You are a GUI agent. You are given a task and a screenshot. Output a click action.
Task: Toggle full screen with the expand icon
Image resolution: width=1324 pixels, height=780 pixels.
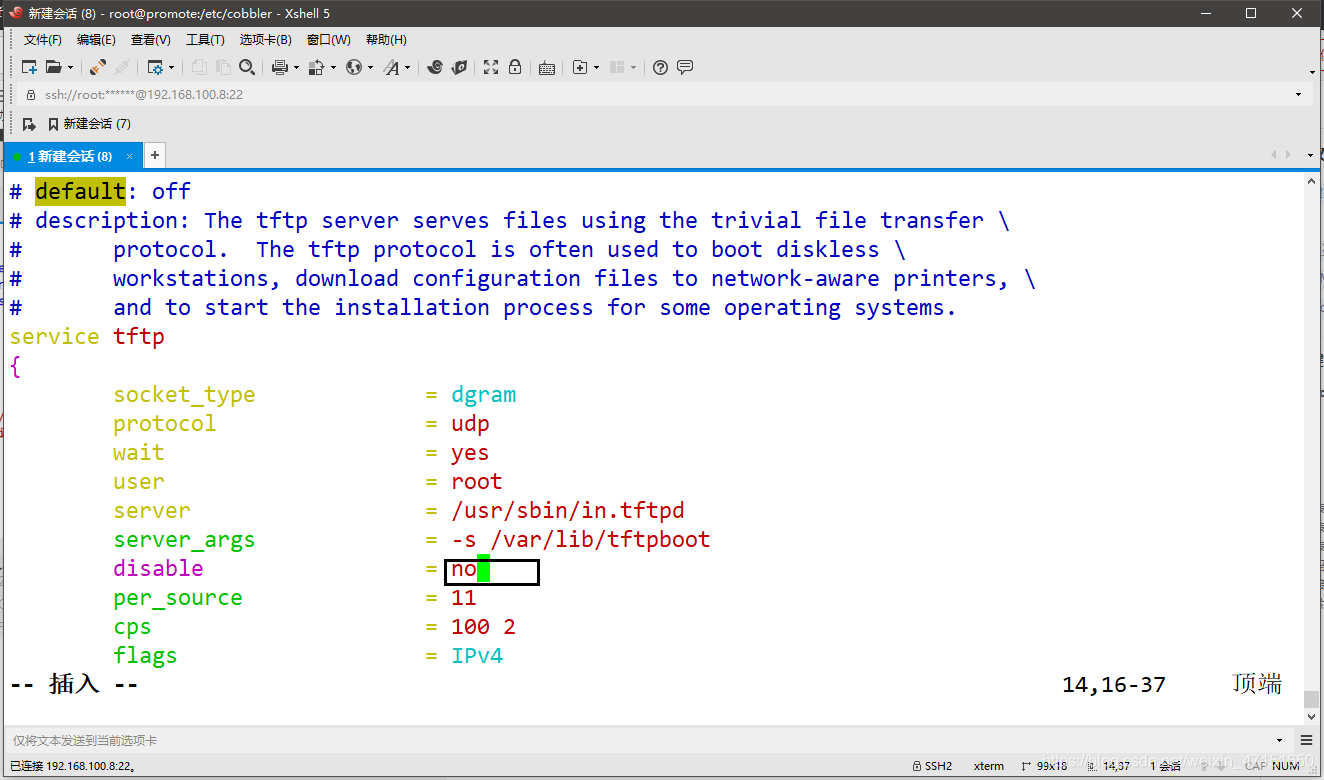491,67
